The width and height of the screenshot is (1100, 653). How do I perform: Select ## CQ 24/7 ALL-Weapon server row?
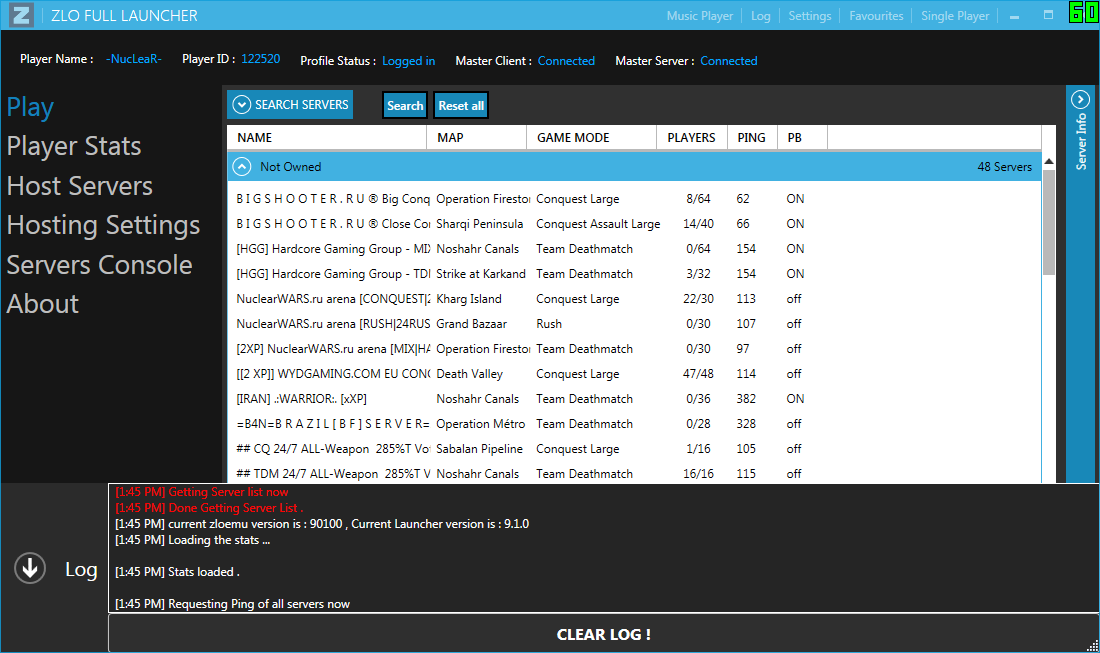coord(634,449)
